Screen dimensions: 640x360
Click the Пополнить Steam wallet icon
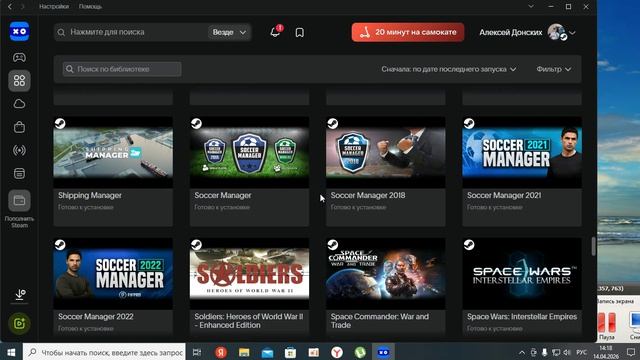(19, 200)
